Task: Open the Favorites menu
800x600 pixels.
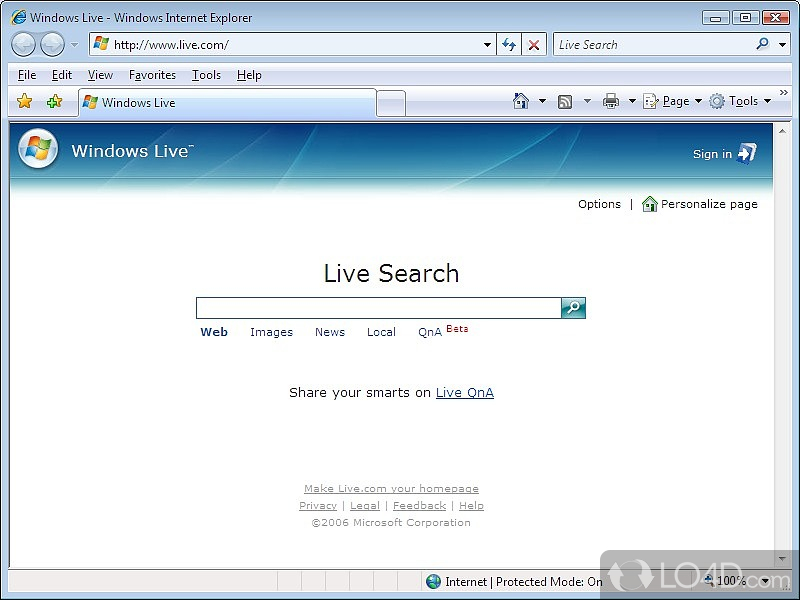Action: point(152,75)
